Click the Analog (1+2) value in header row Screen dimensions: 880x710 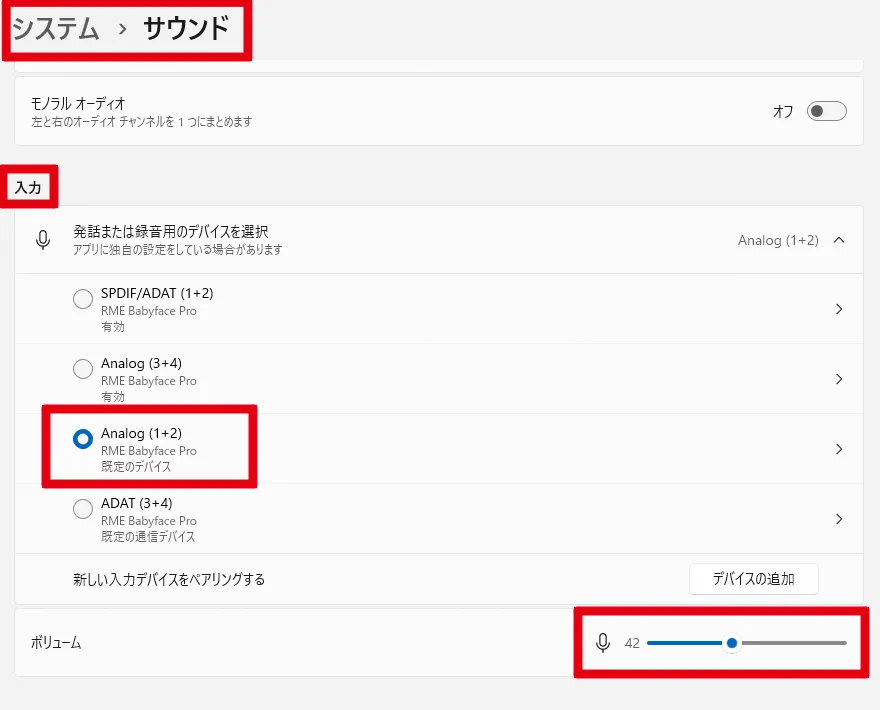778,240
